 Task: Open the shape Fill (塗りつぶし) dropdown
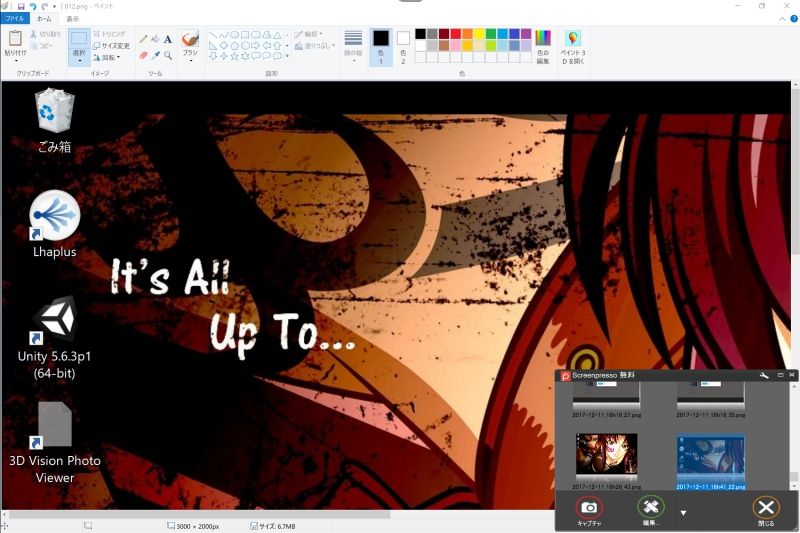click(315, 46)
